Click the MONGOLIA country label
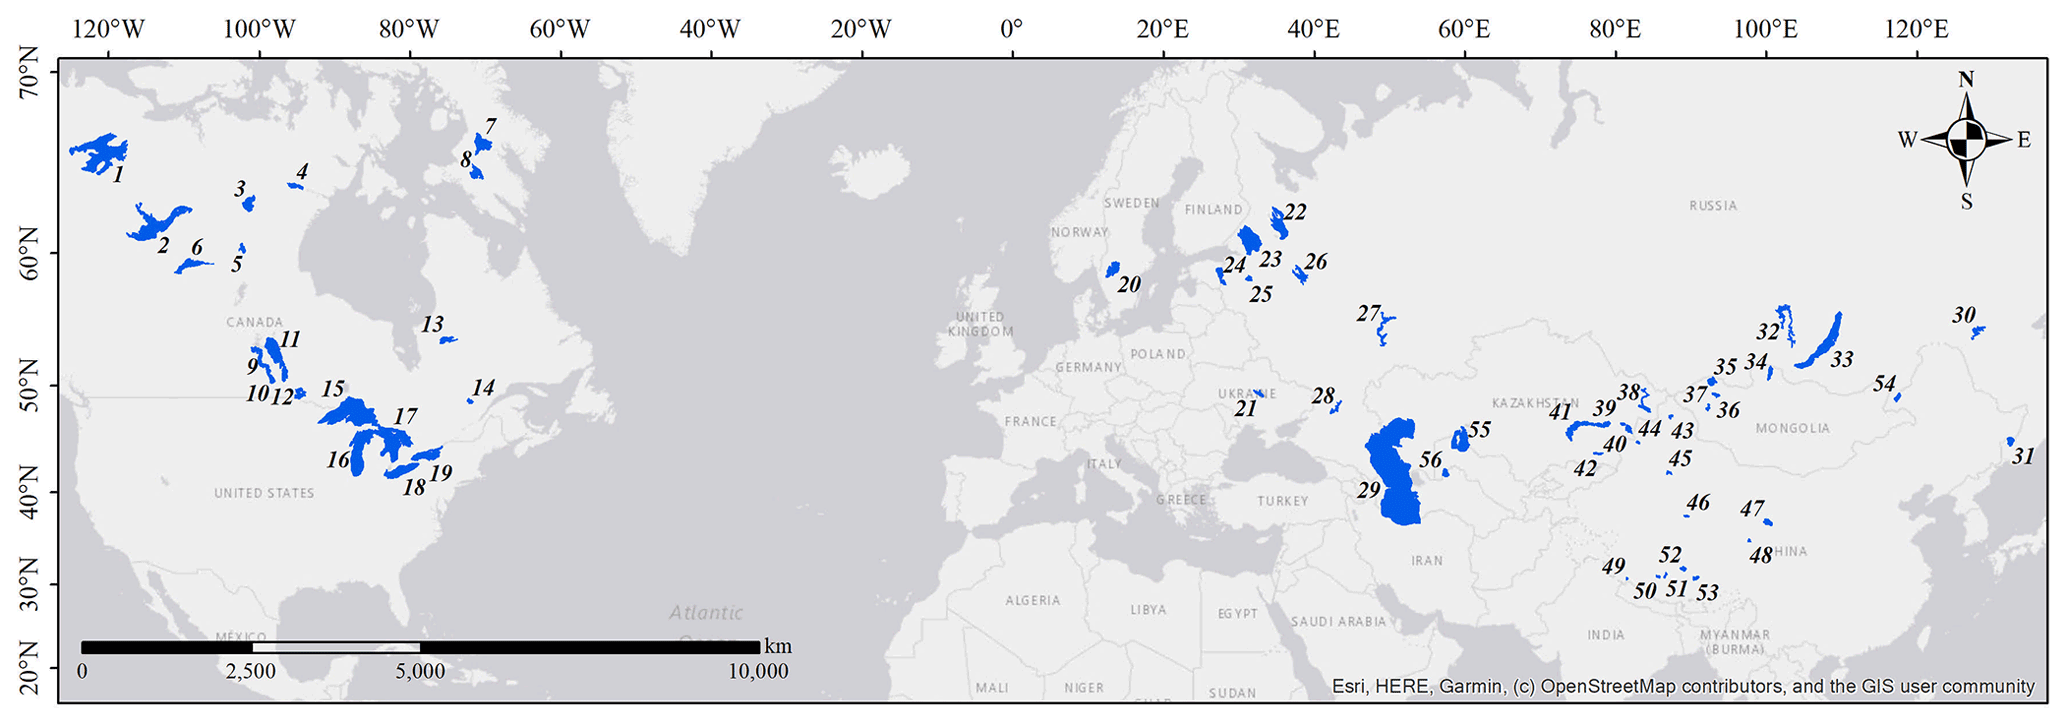 1791,428
